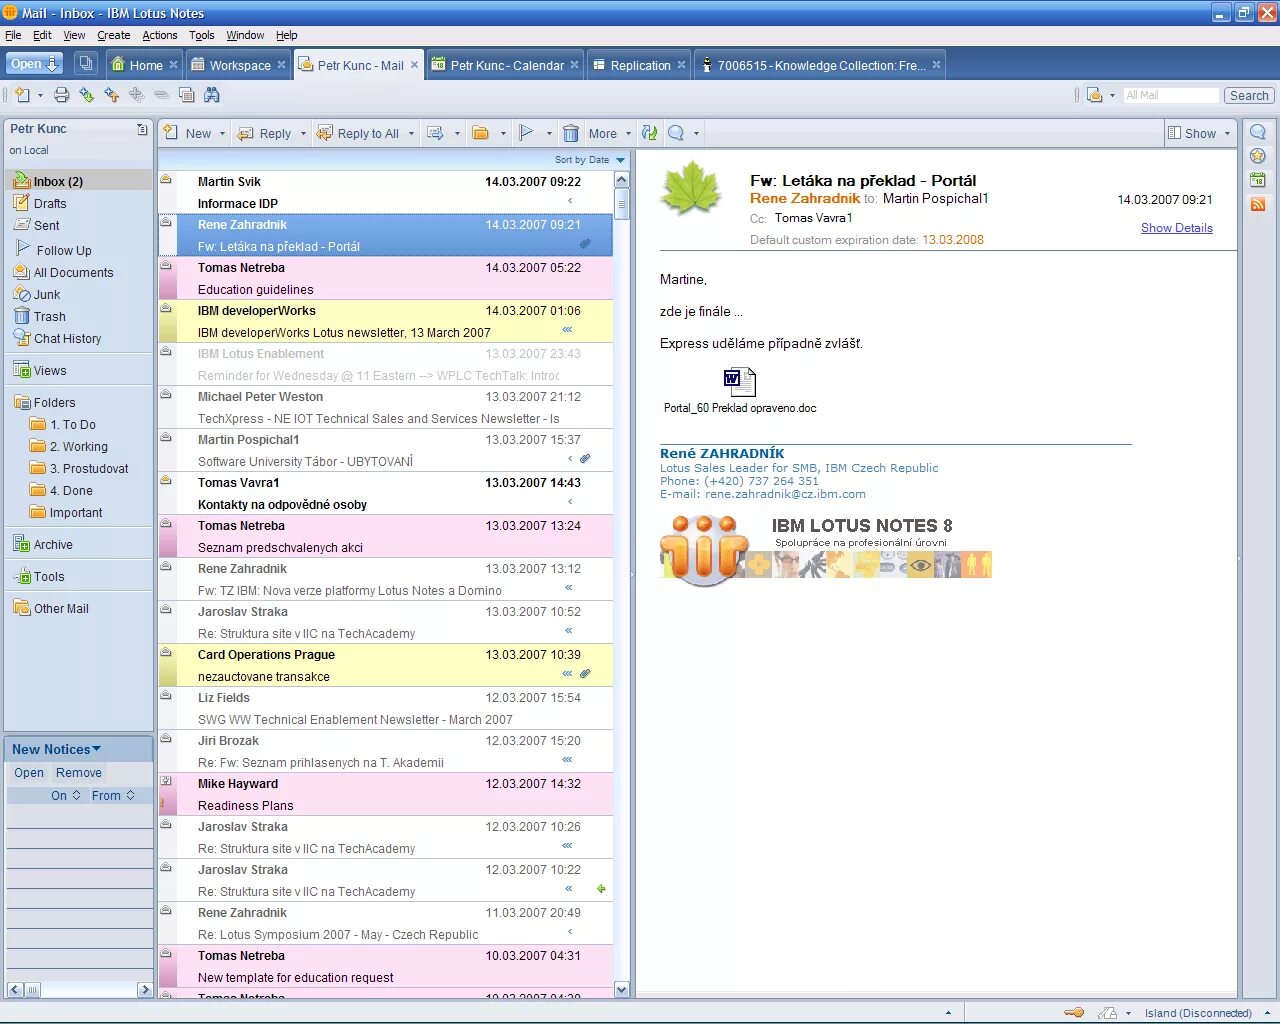Screen dimensions: 1280x1024
Task: Click the orange up-arrow navigate icon
Action: 111,95
